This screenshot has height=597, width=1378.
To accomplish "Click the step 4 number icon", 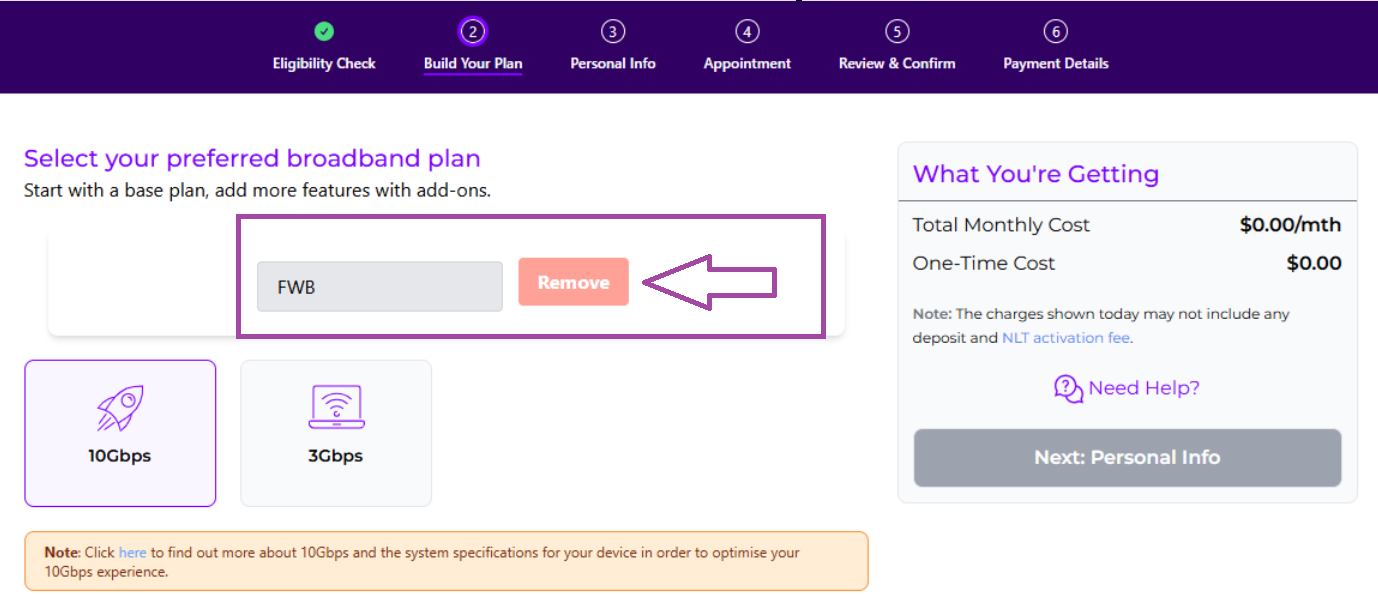I will (x=747, y=32).
